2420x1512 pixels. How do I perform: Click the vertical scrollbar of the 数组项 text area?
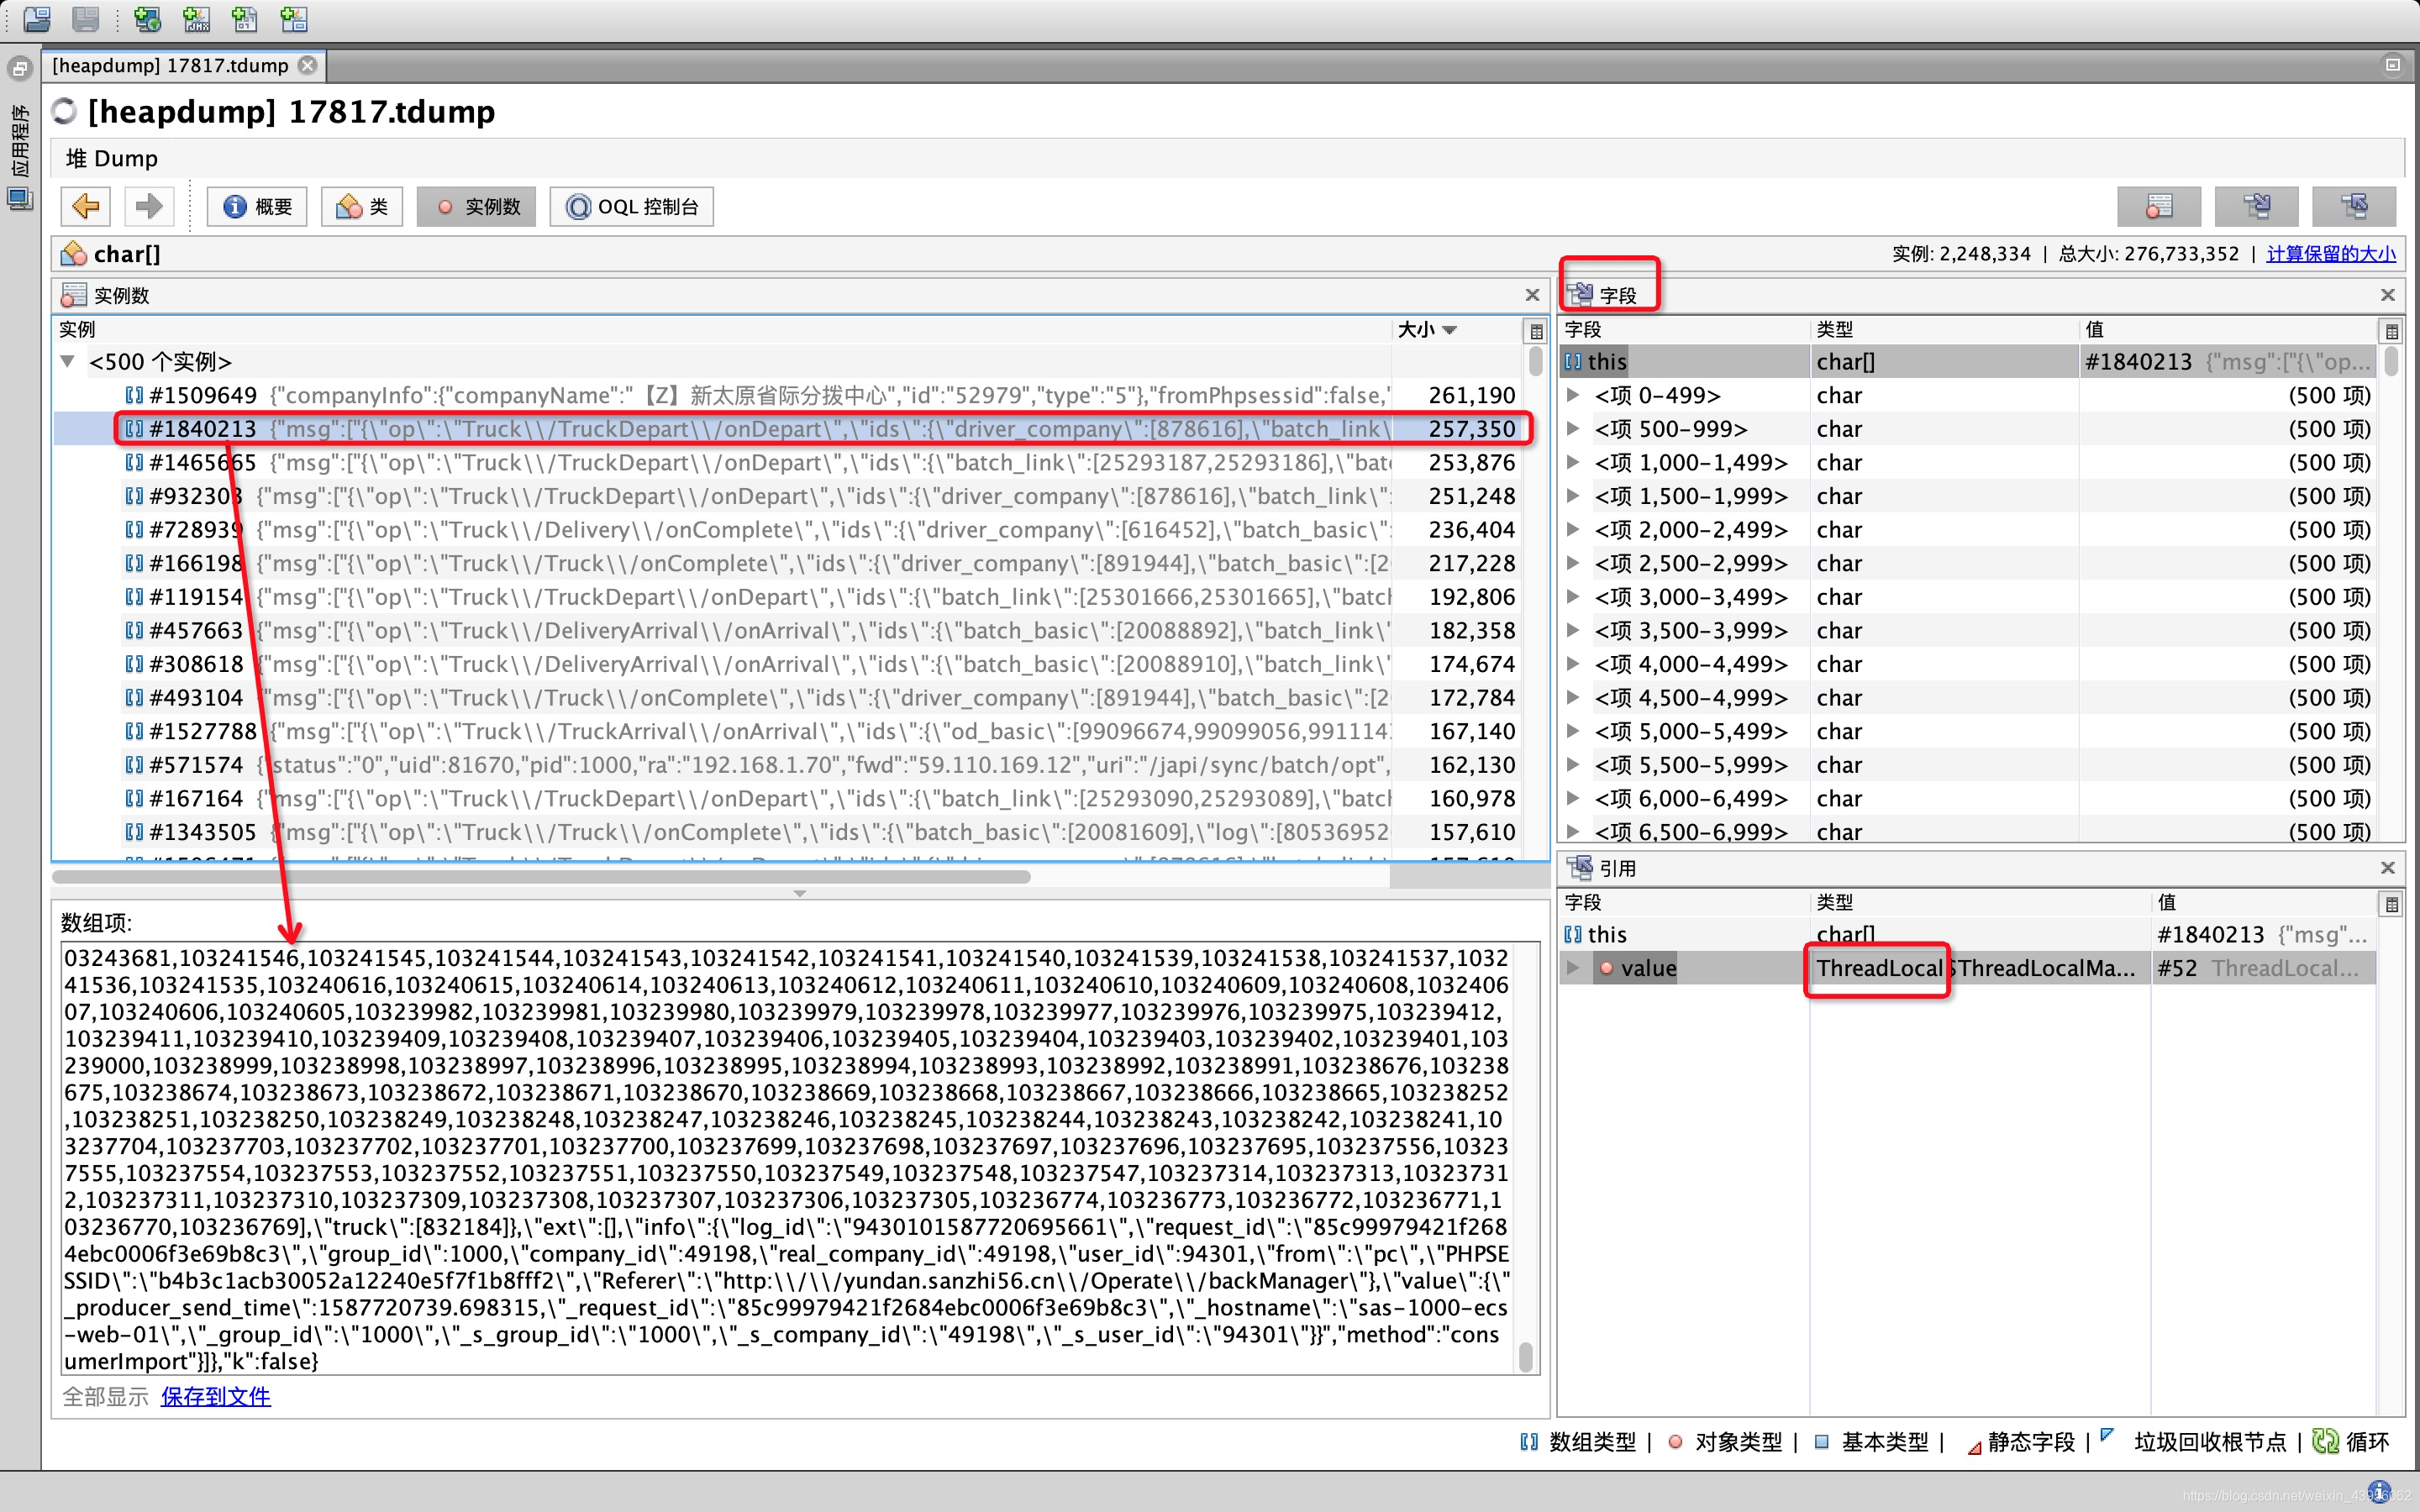1526,1357
